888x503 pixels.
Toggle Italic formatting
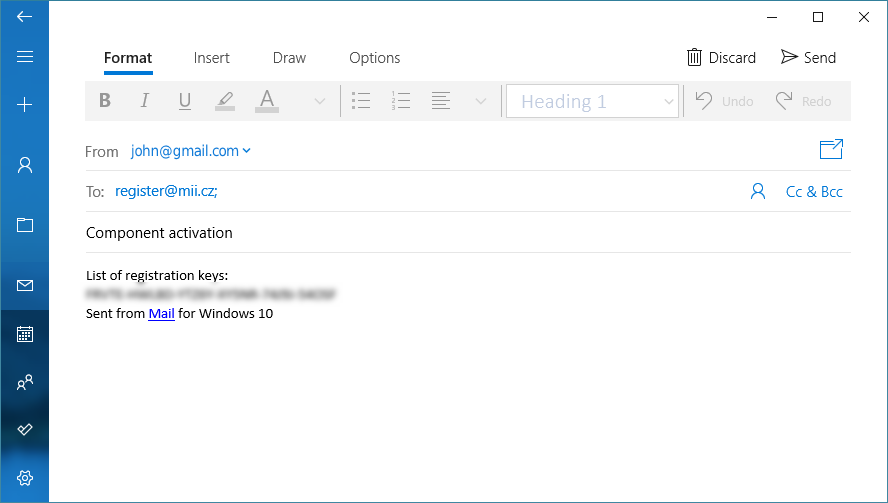coord(145,101)
